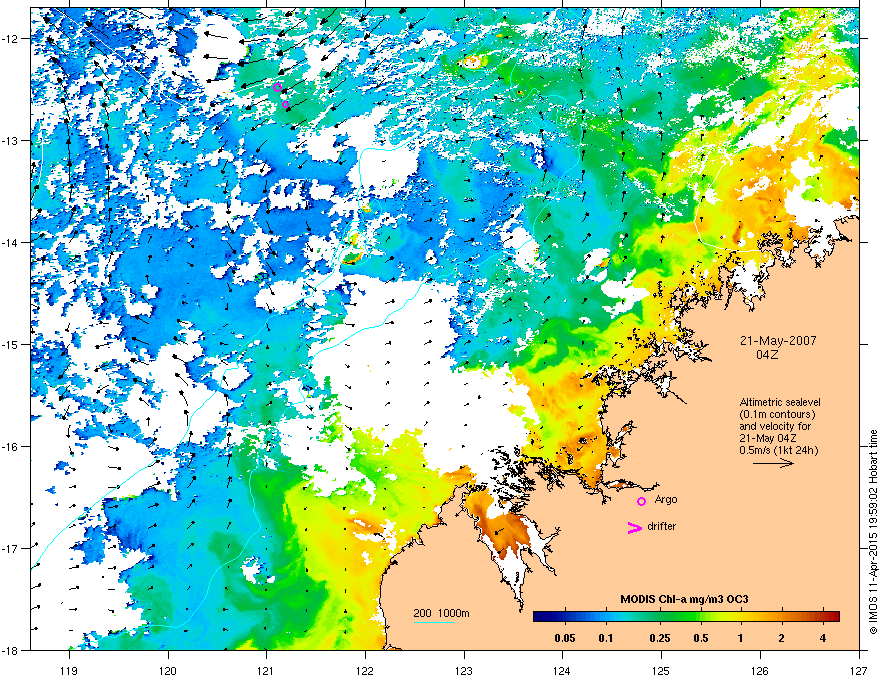Click the 'MODIS Chl-a mg/m3 OC3' title
Image resolution: width=880 pixels, height=680 pixels.
coord(684,599)
